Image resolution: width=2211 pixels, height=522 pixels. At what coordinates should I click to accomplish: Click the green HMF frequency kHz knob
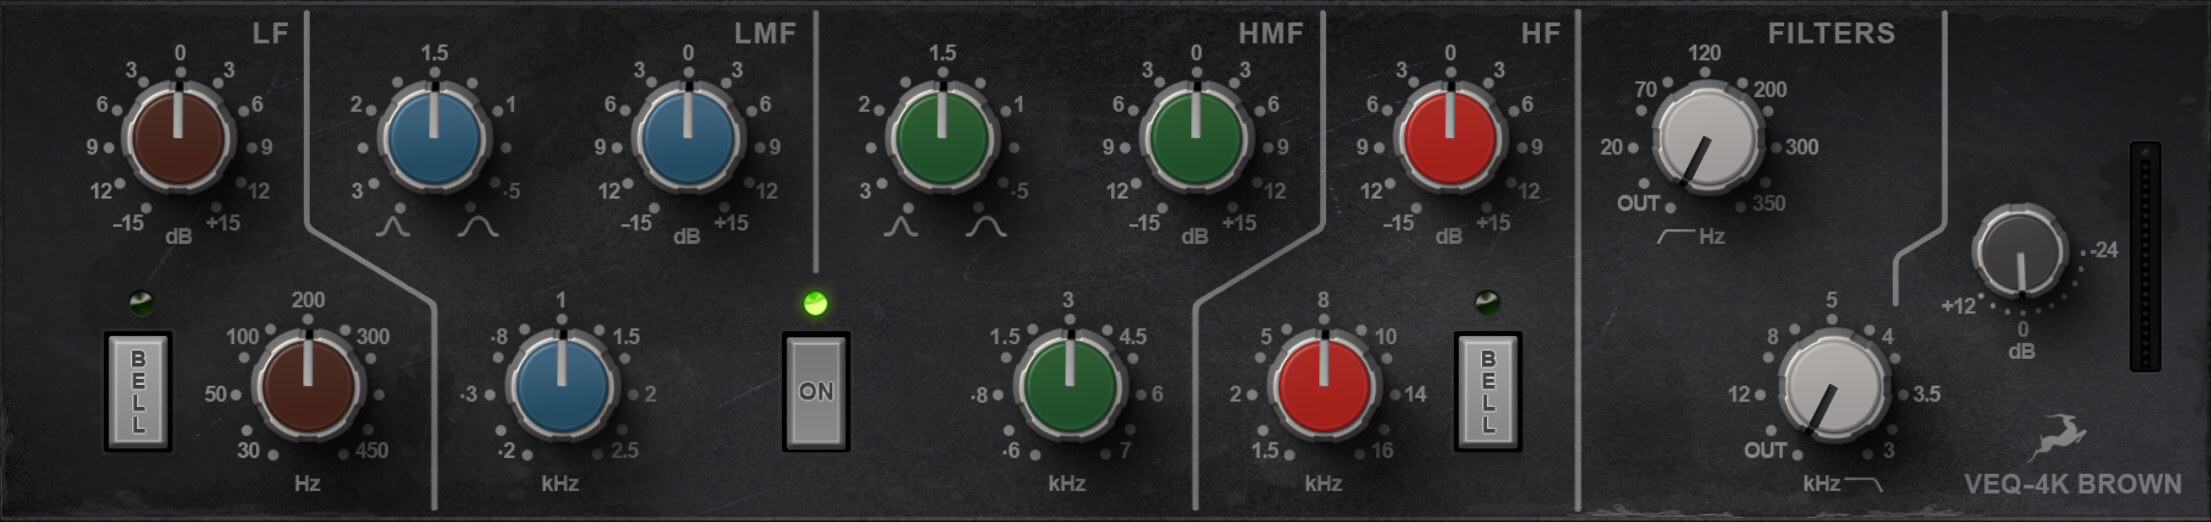(x=1069, y=387)
